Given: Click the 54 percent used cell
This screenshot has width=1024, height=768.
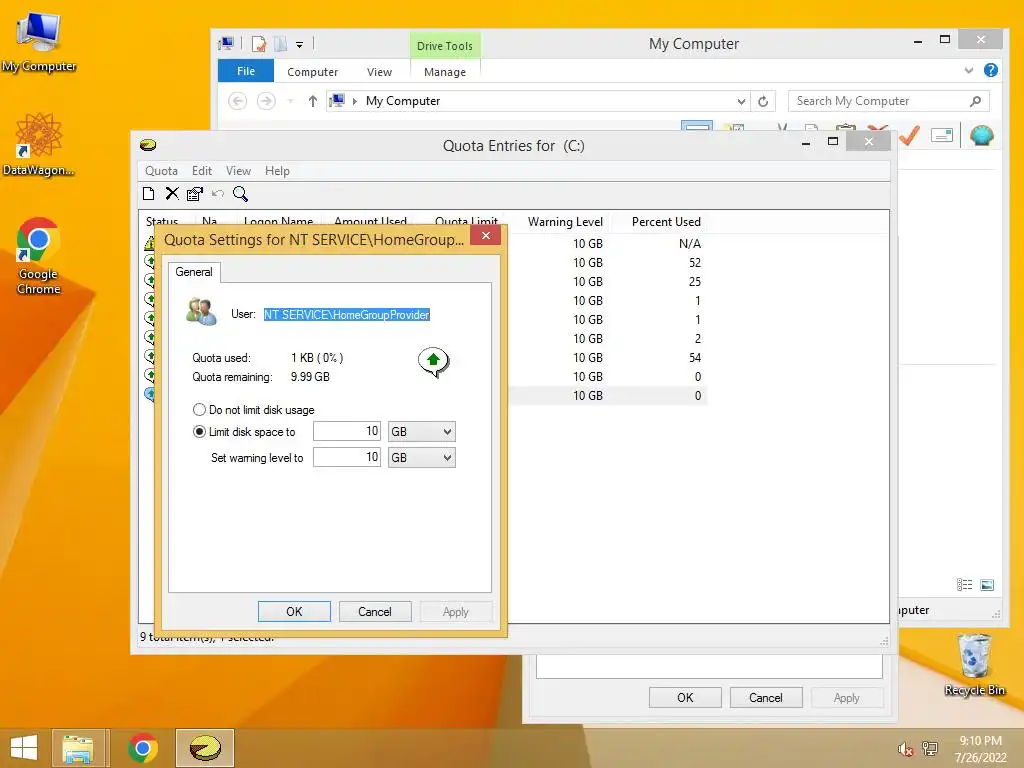Looking at the screenshot, I should click(695, 357).
